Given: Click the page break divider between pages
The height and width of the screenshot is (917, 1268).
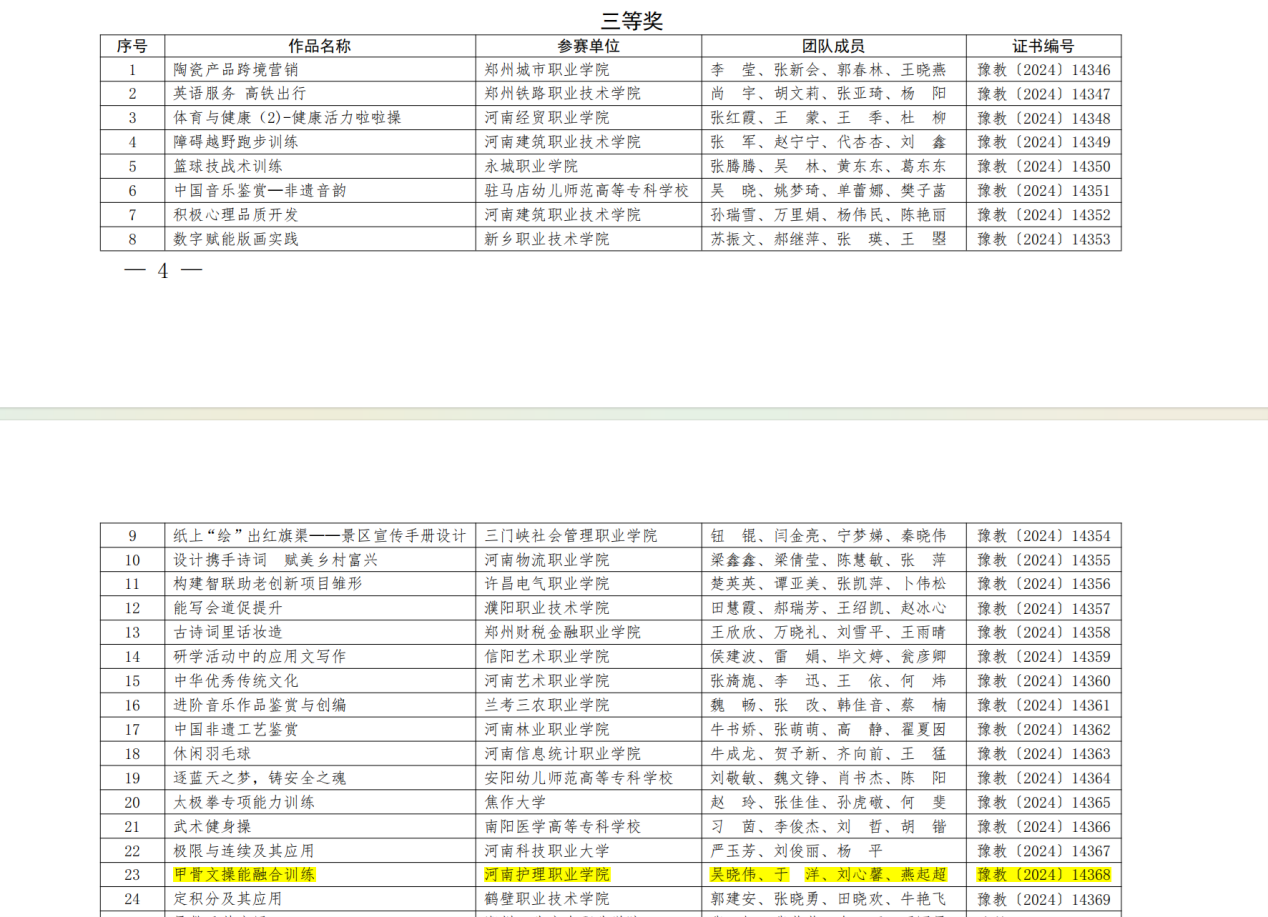Looking at the screenshot, I should (x=634, y=413).
